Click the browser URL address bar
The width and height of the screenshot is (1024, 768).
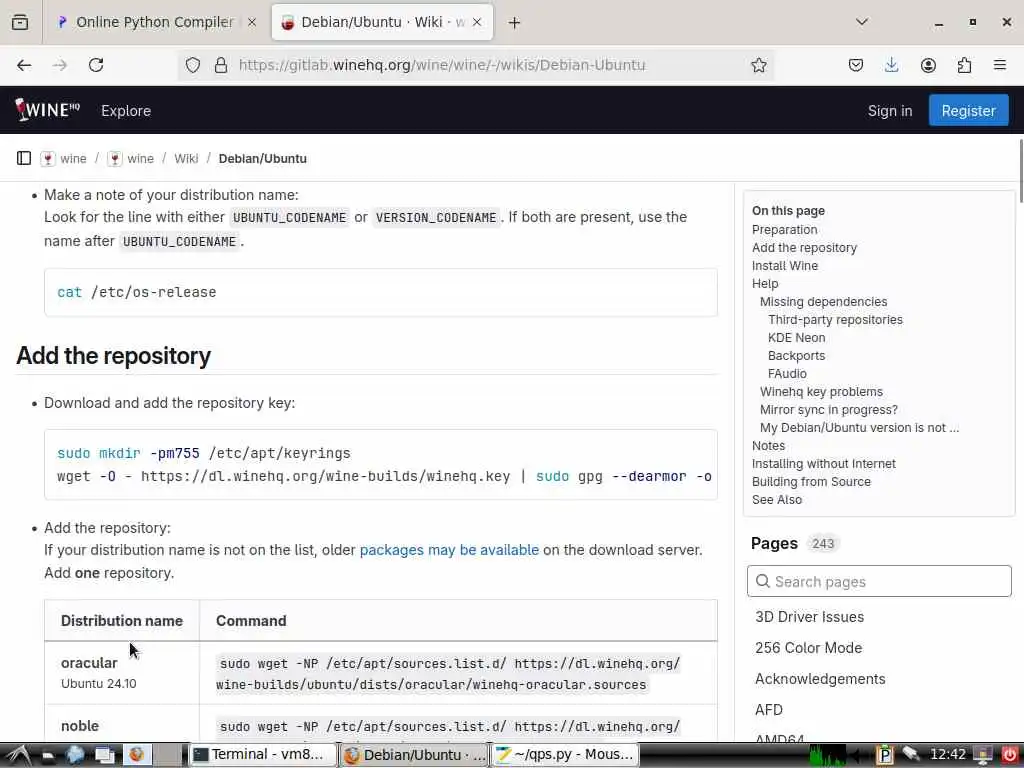(477, 65)
